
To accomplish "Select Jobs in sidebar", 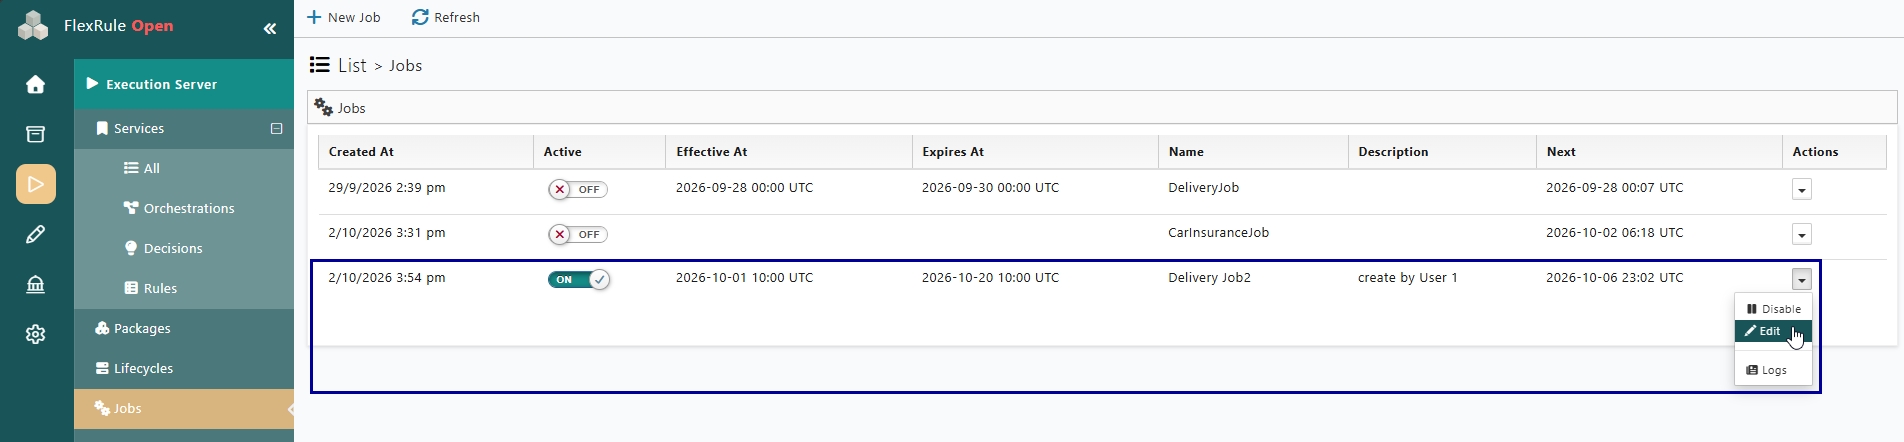I will [x=184, y=409].
